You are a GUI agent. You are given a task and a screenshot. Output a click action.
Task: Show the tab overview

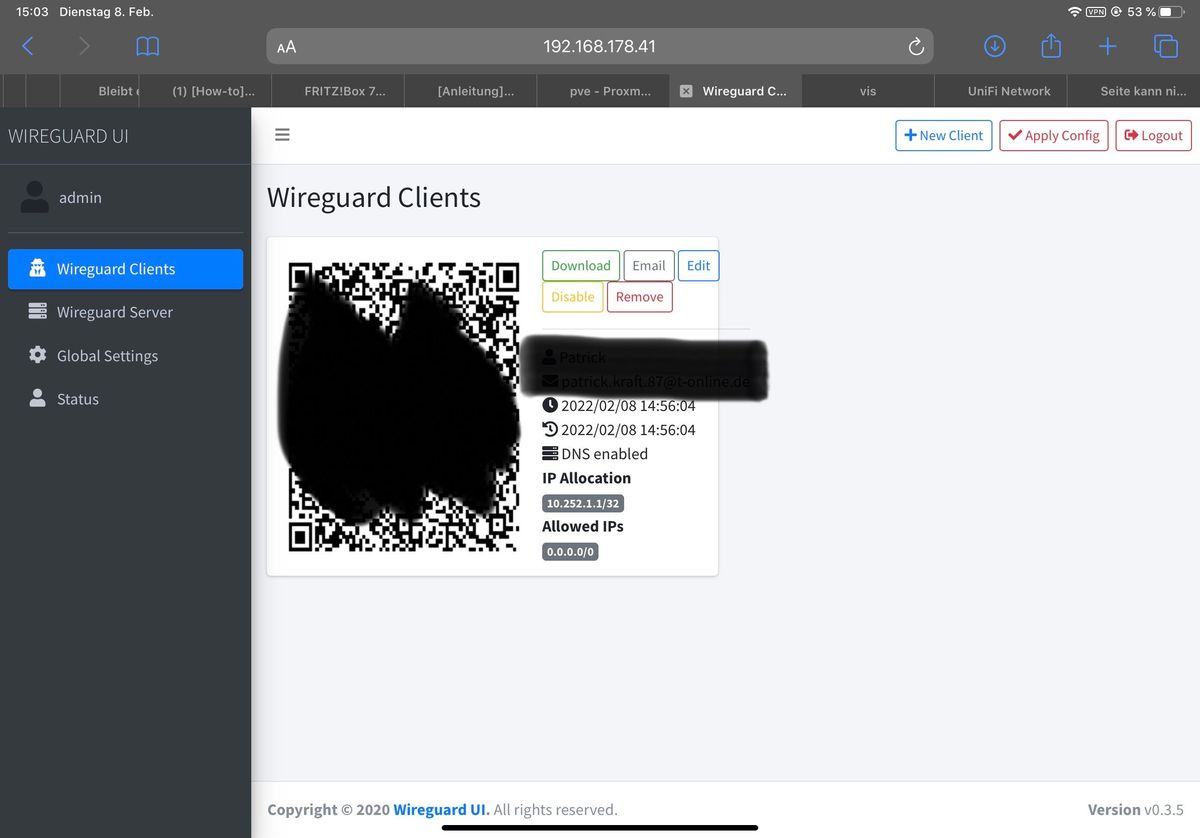(x=1166, y=46)
